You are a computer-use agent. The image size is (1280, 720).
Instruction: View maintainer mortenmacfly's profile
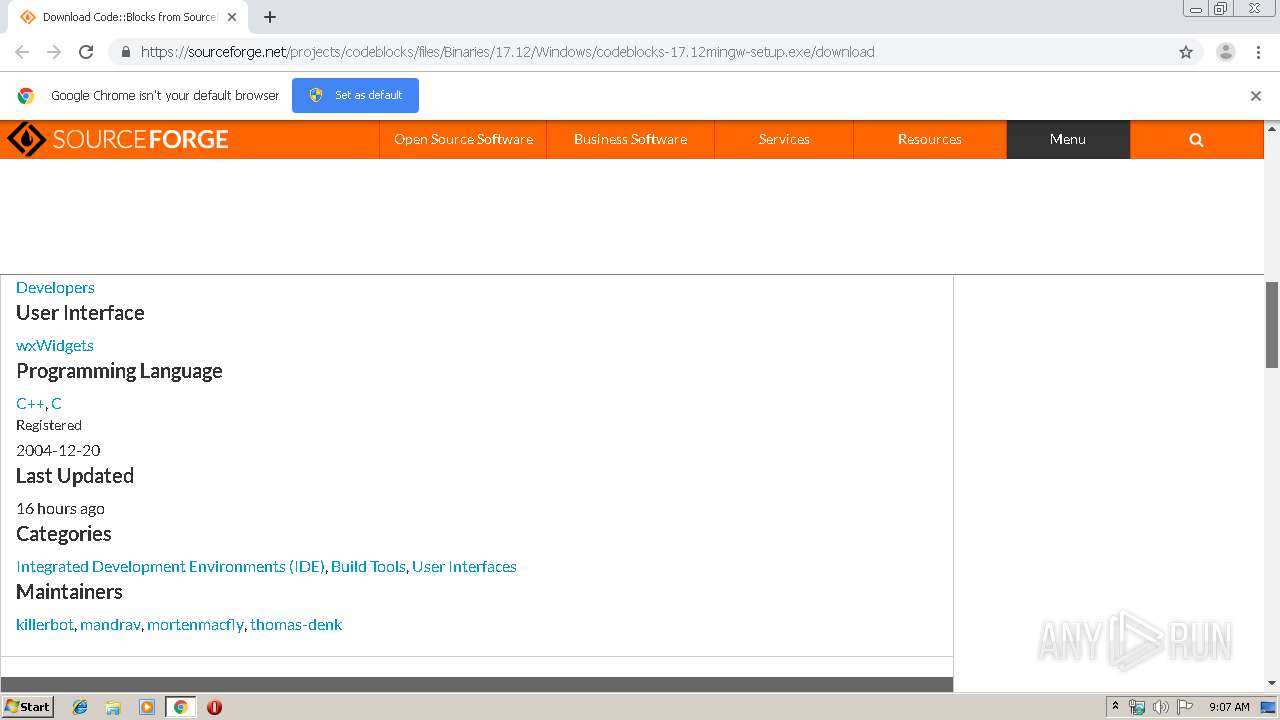(x=195, y=624)
